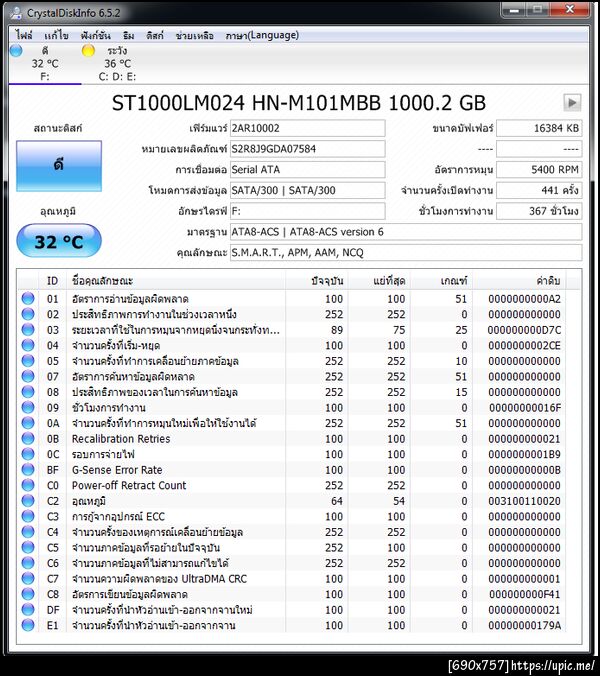Screen dimensions: 600x676
Task: Click the status icon of attribute 01
Action: tap(28, 298)
